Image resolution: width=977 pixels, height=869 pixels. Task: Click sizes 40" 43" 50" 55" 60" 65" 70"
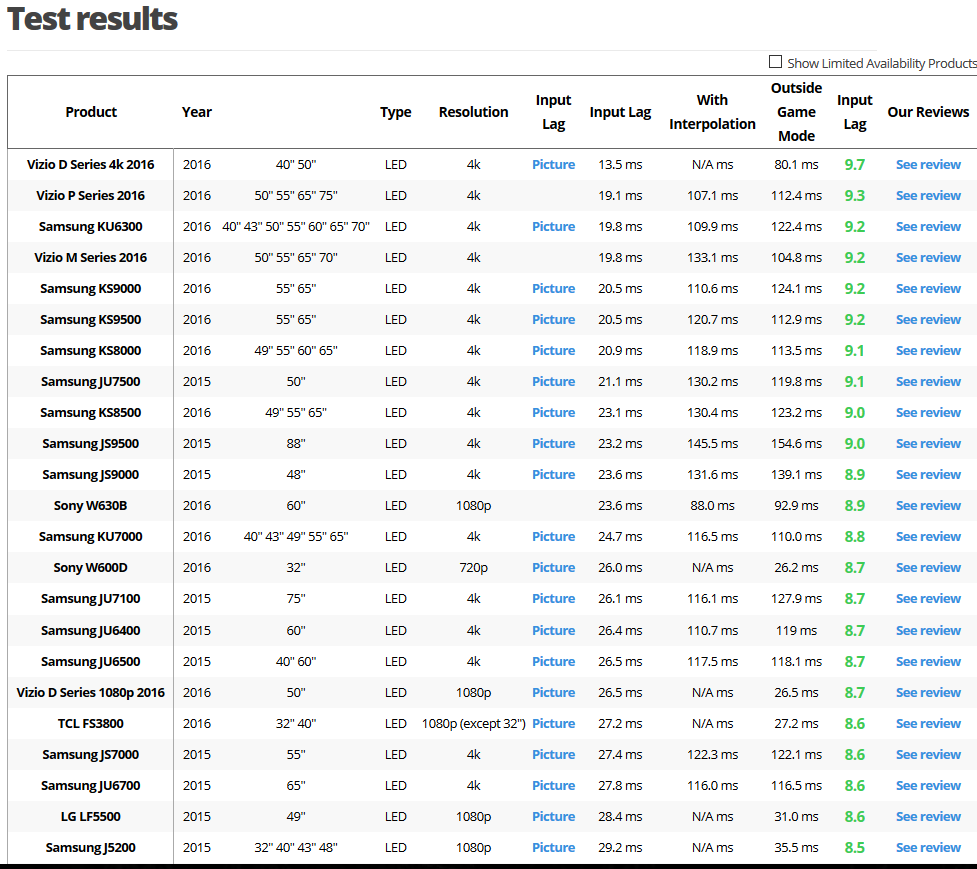click(x=296, y=227)
